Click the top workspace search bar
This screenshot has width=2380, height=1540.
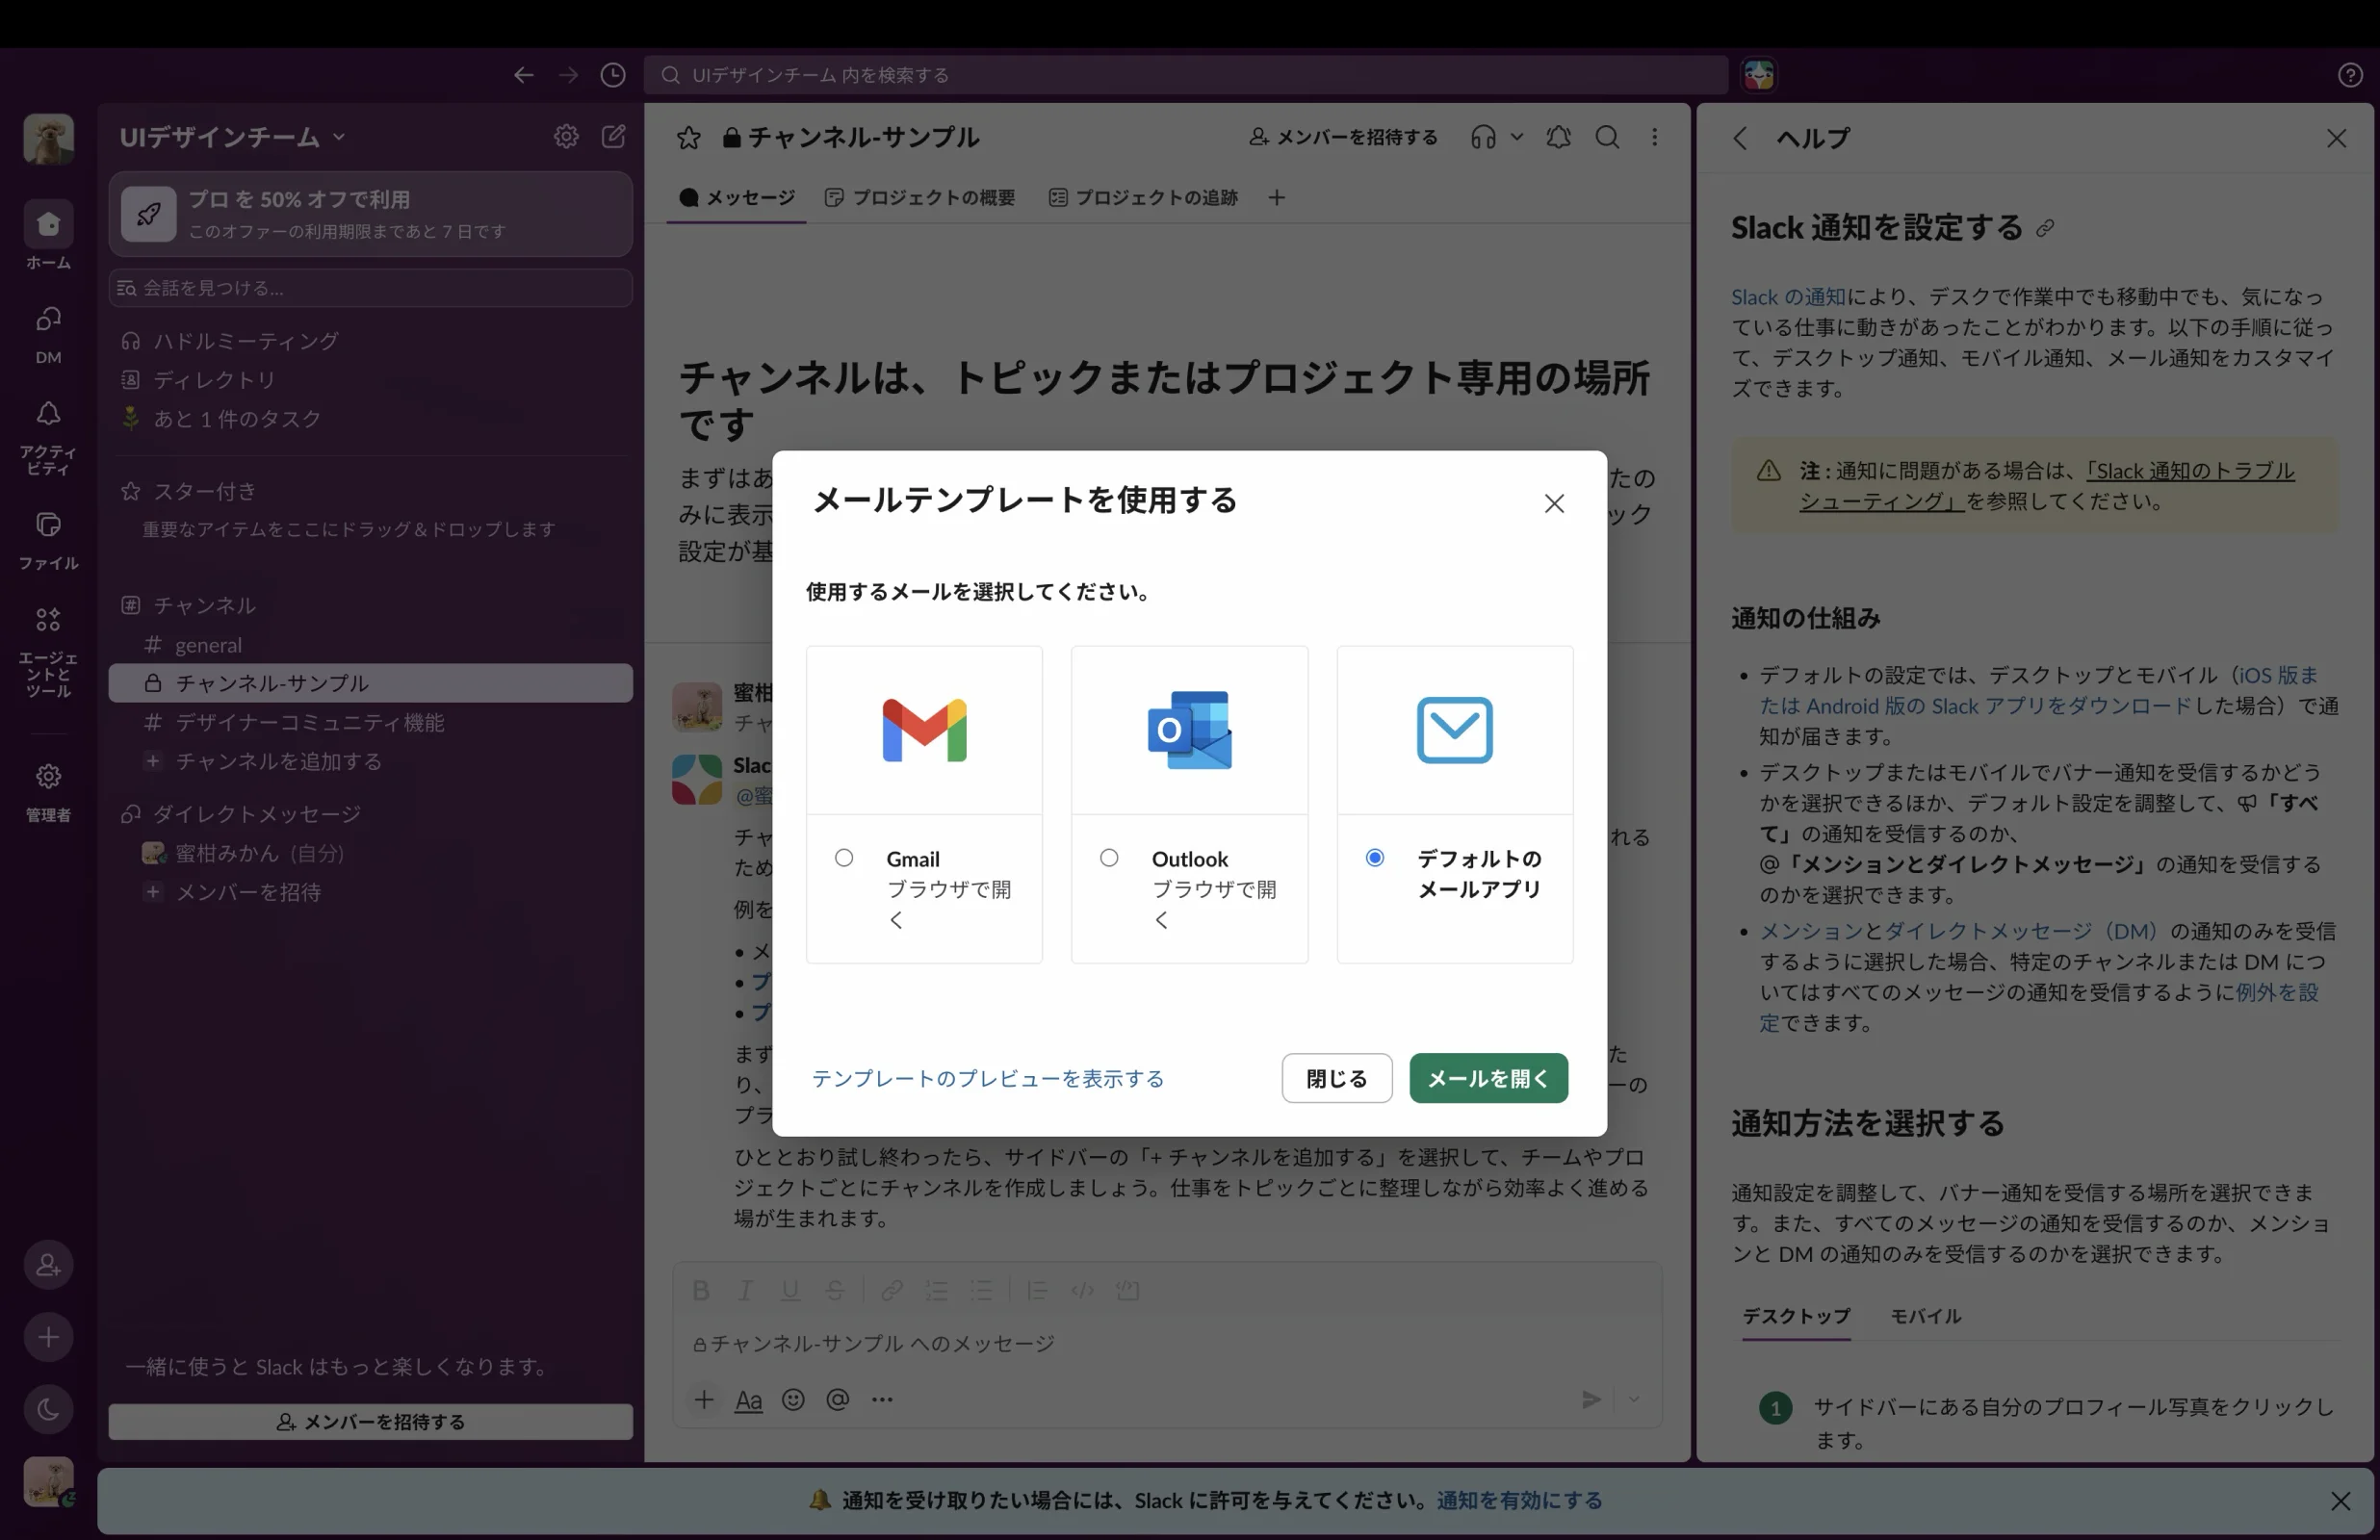tap(1185, 75)
